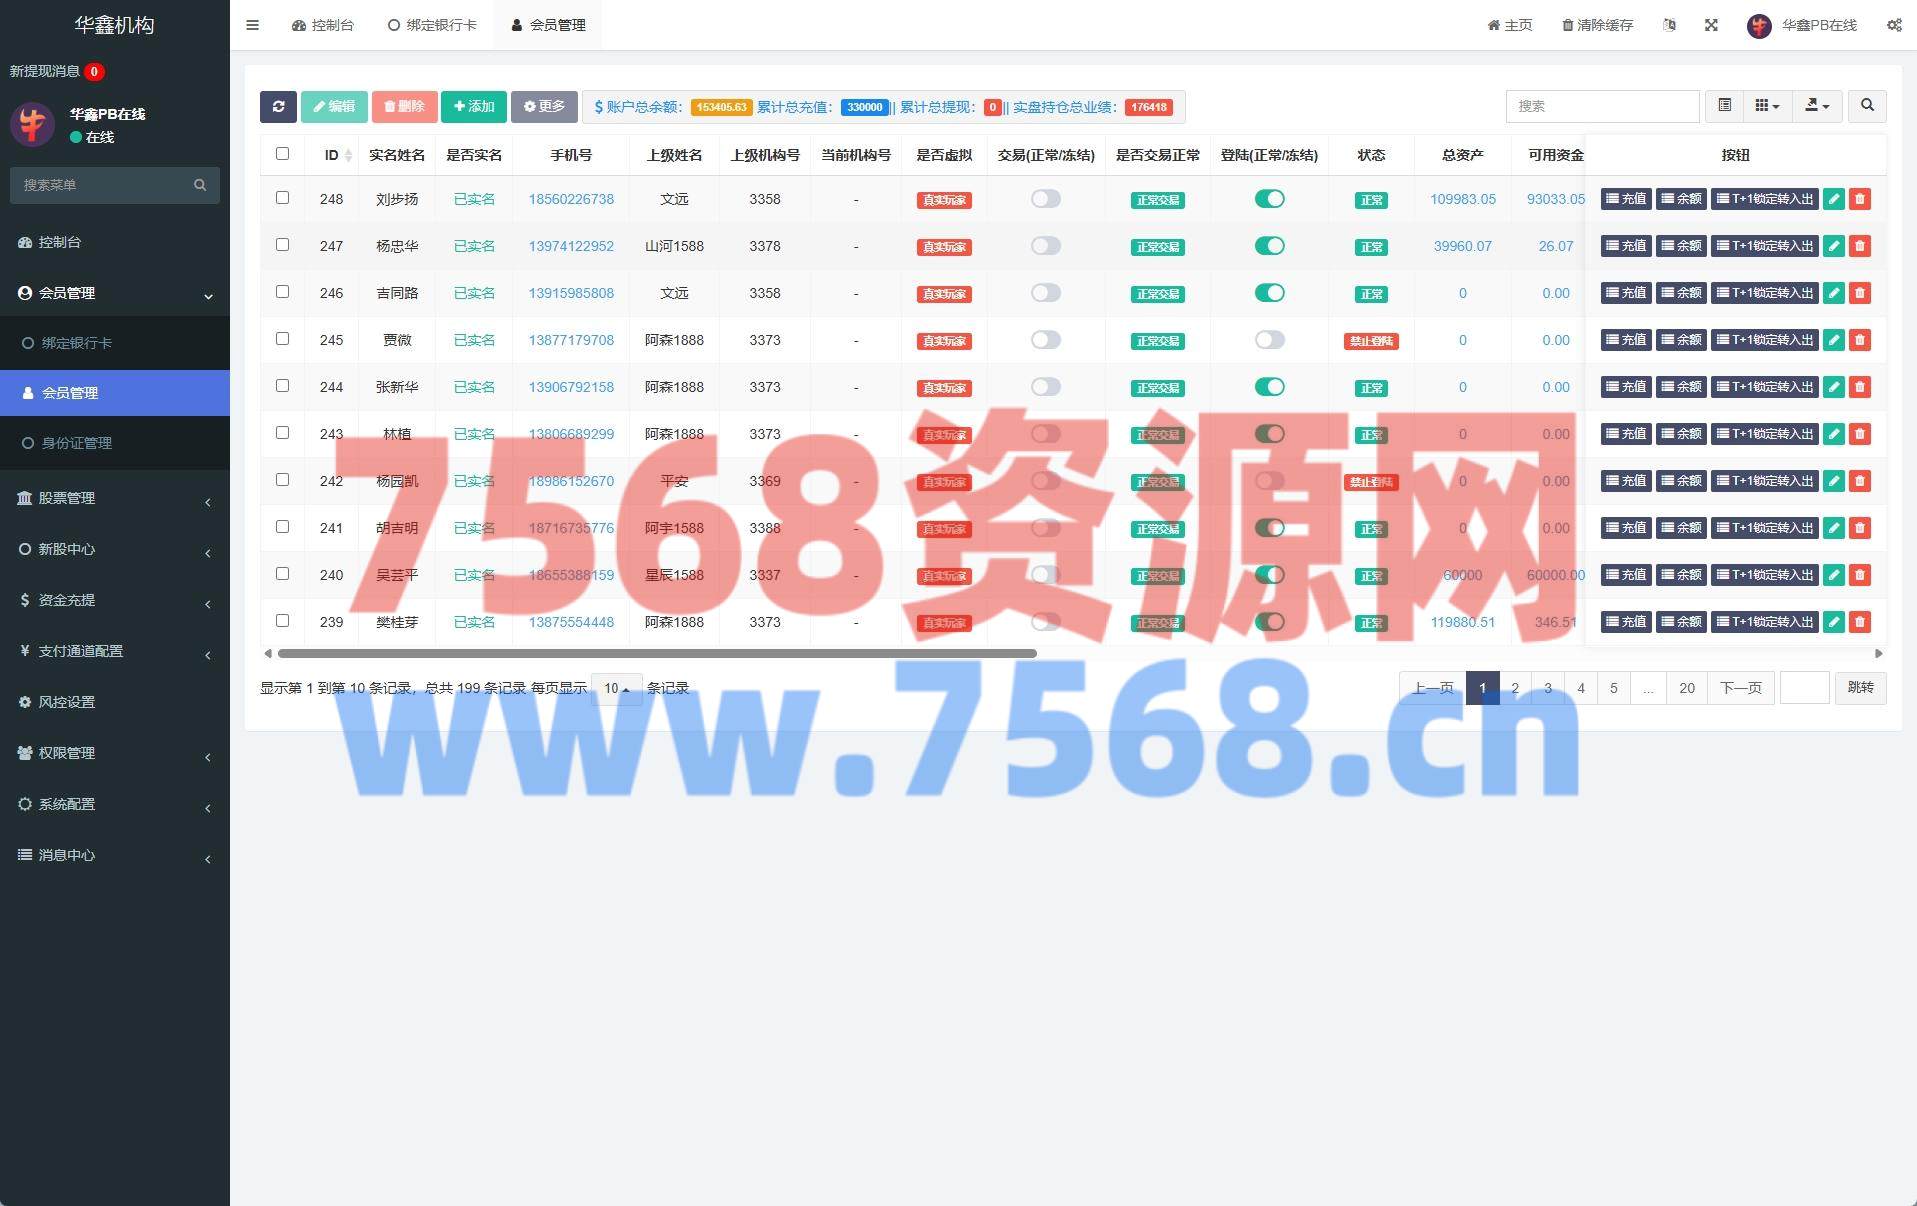
Task: Click the green edit pencil icon for row 248
Action: pyautogui.click(x=1833, y=199)
